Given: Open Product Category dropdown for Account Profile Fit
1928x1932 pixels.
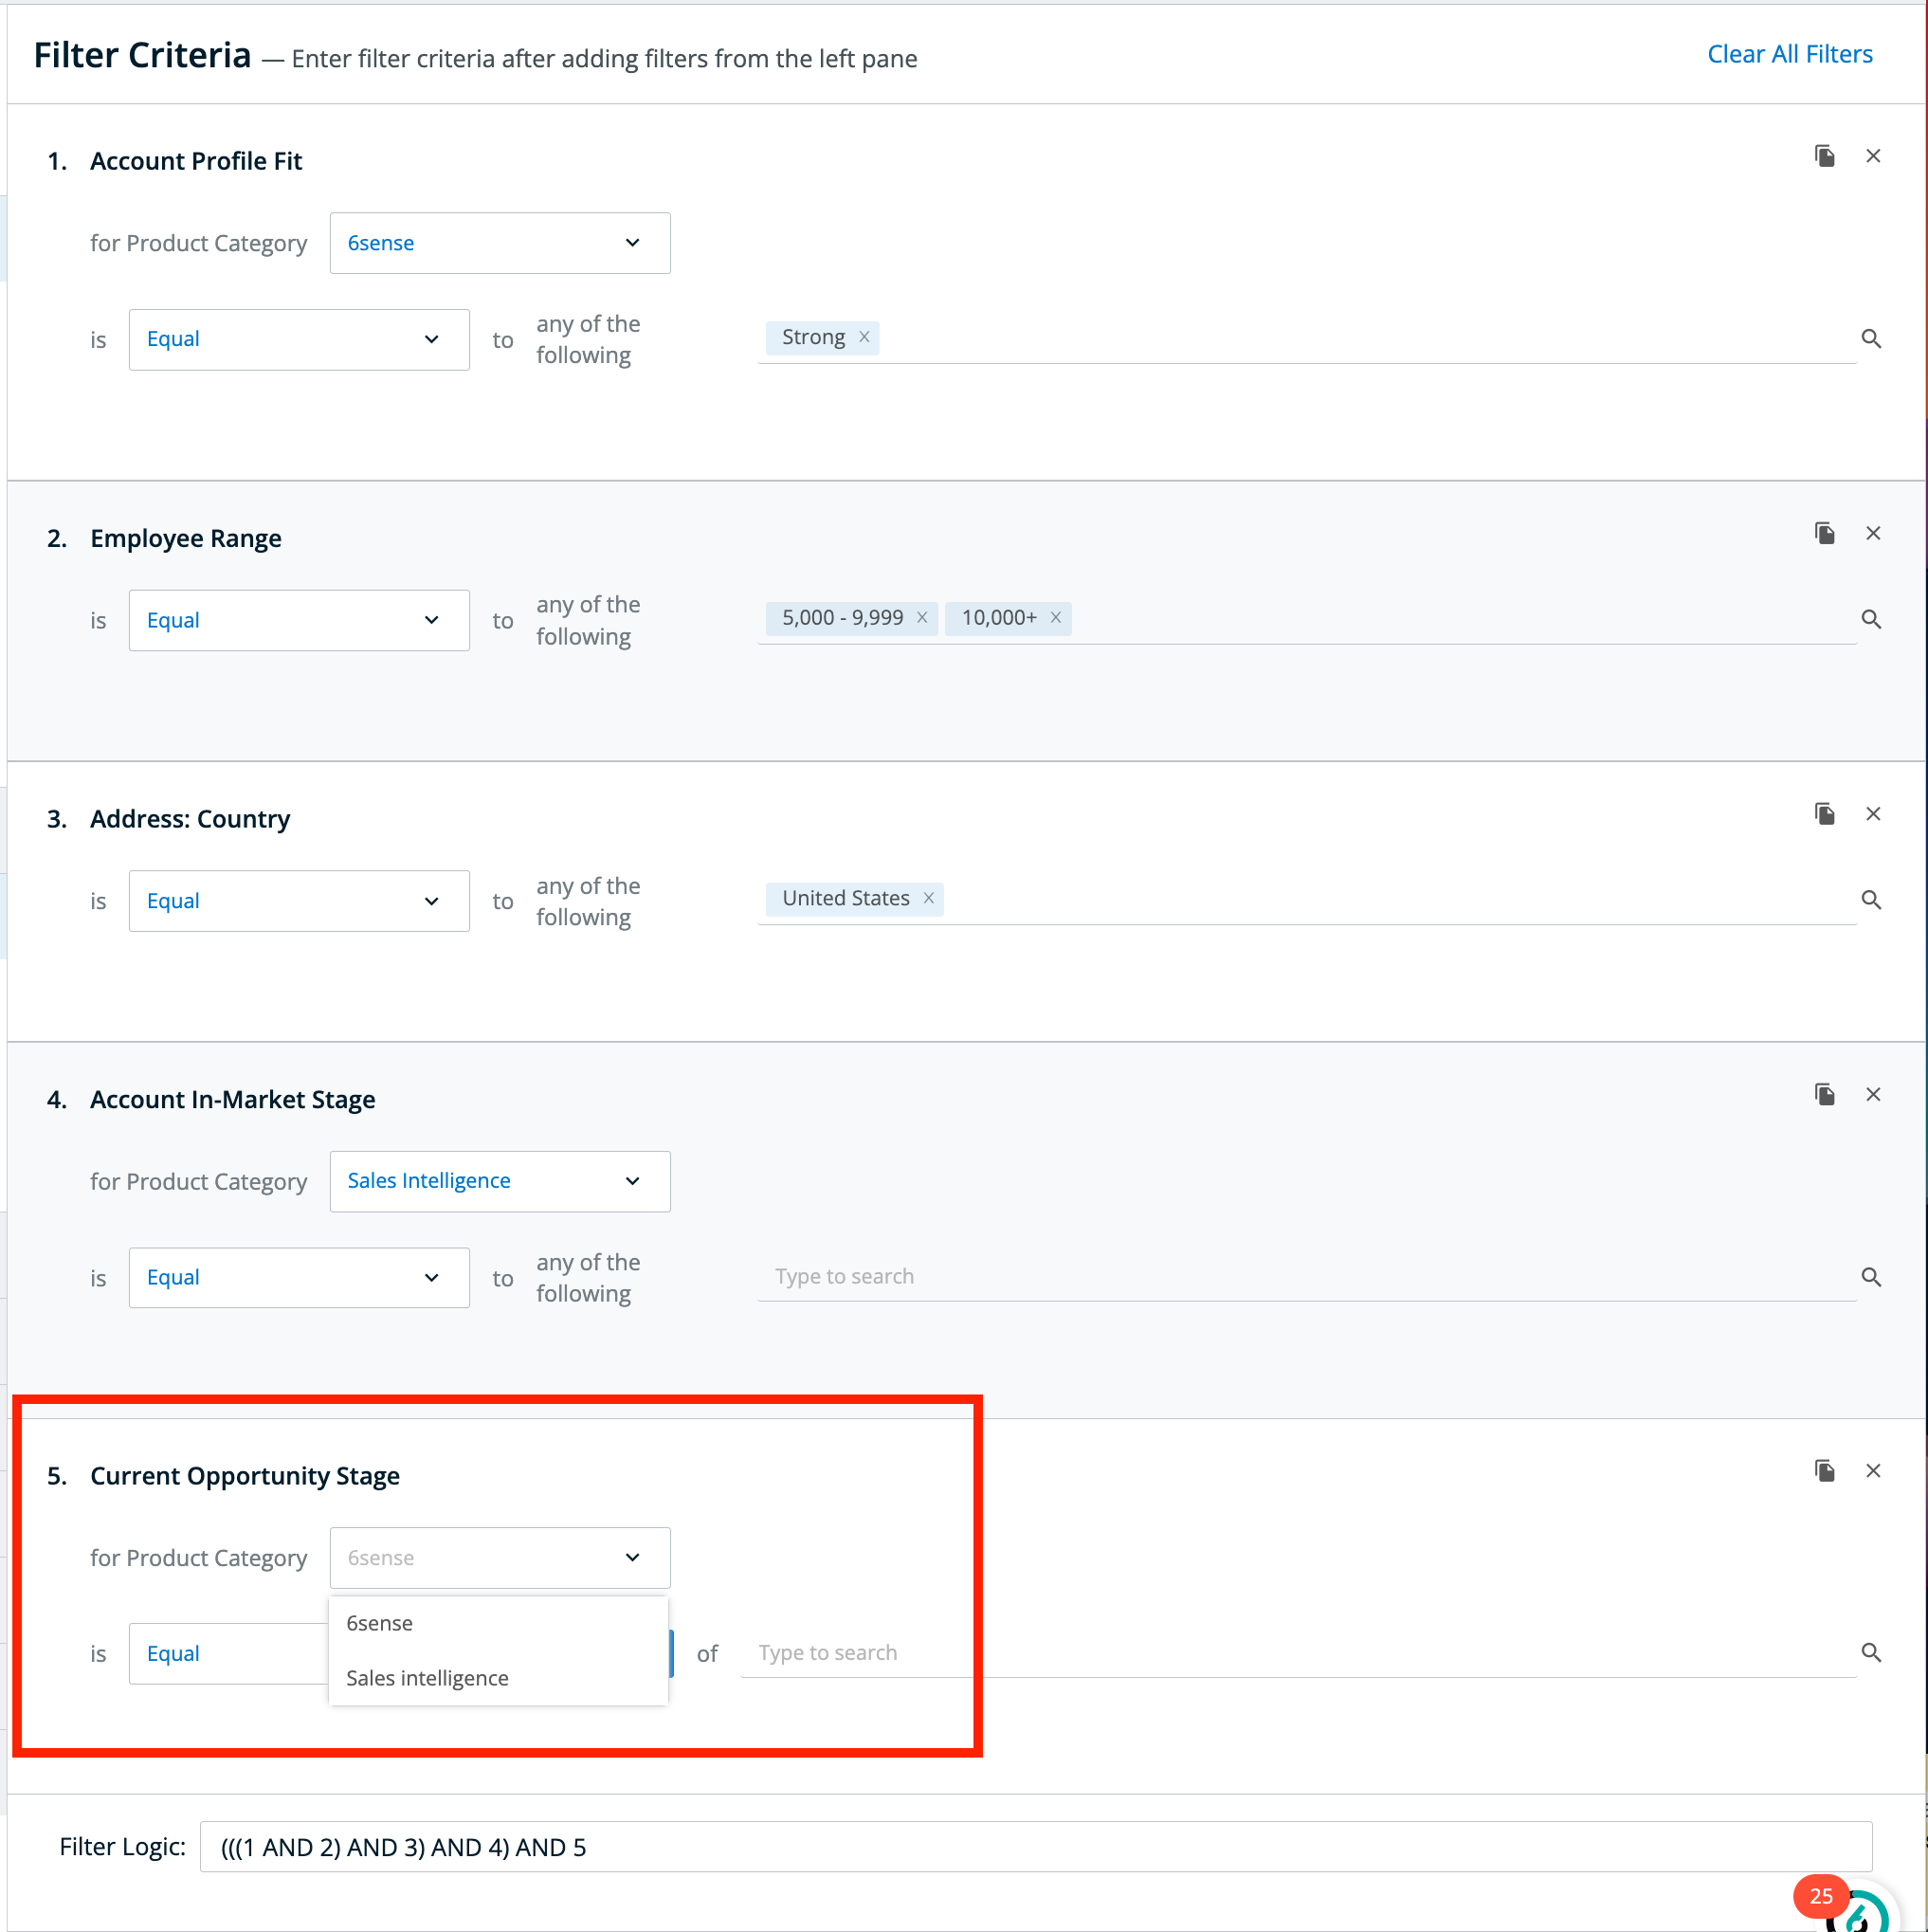Looking at the screenshot, I should click(500, 243).
